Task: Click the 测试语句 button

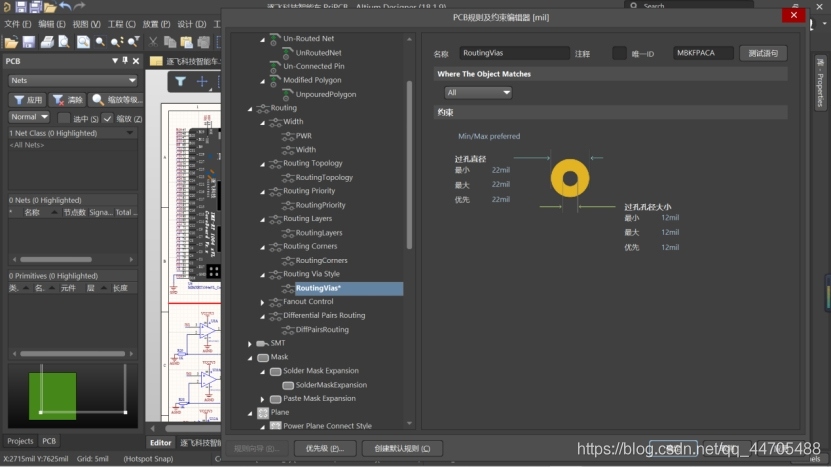Action: [x=763, y=53]
